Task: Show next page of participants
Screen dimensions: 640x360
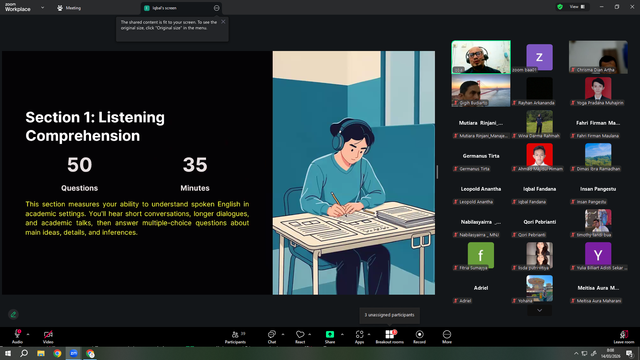Action: [x=539, y=311]
